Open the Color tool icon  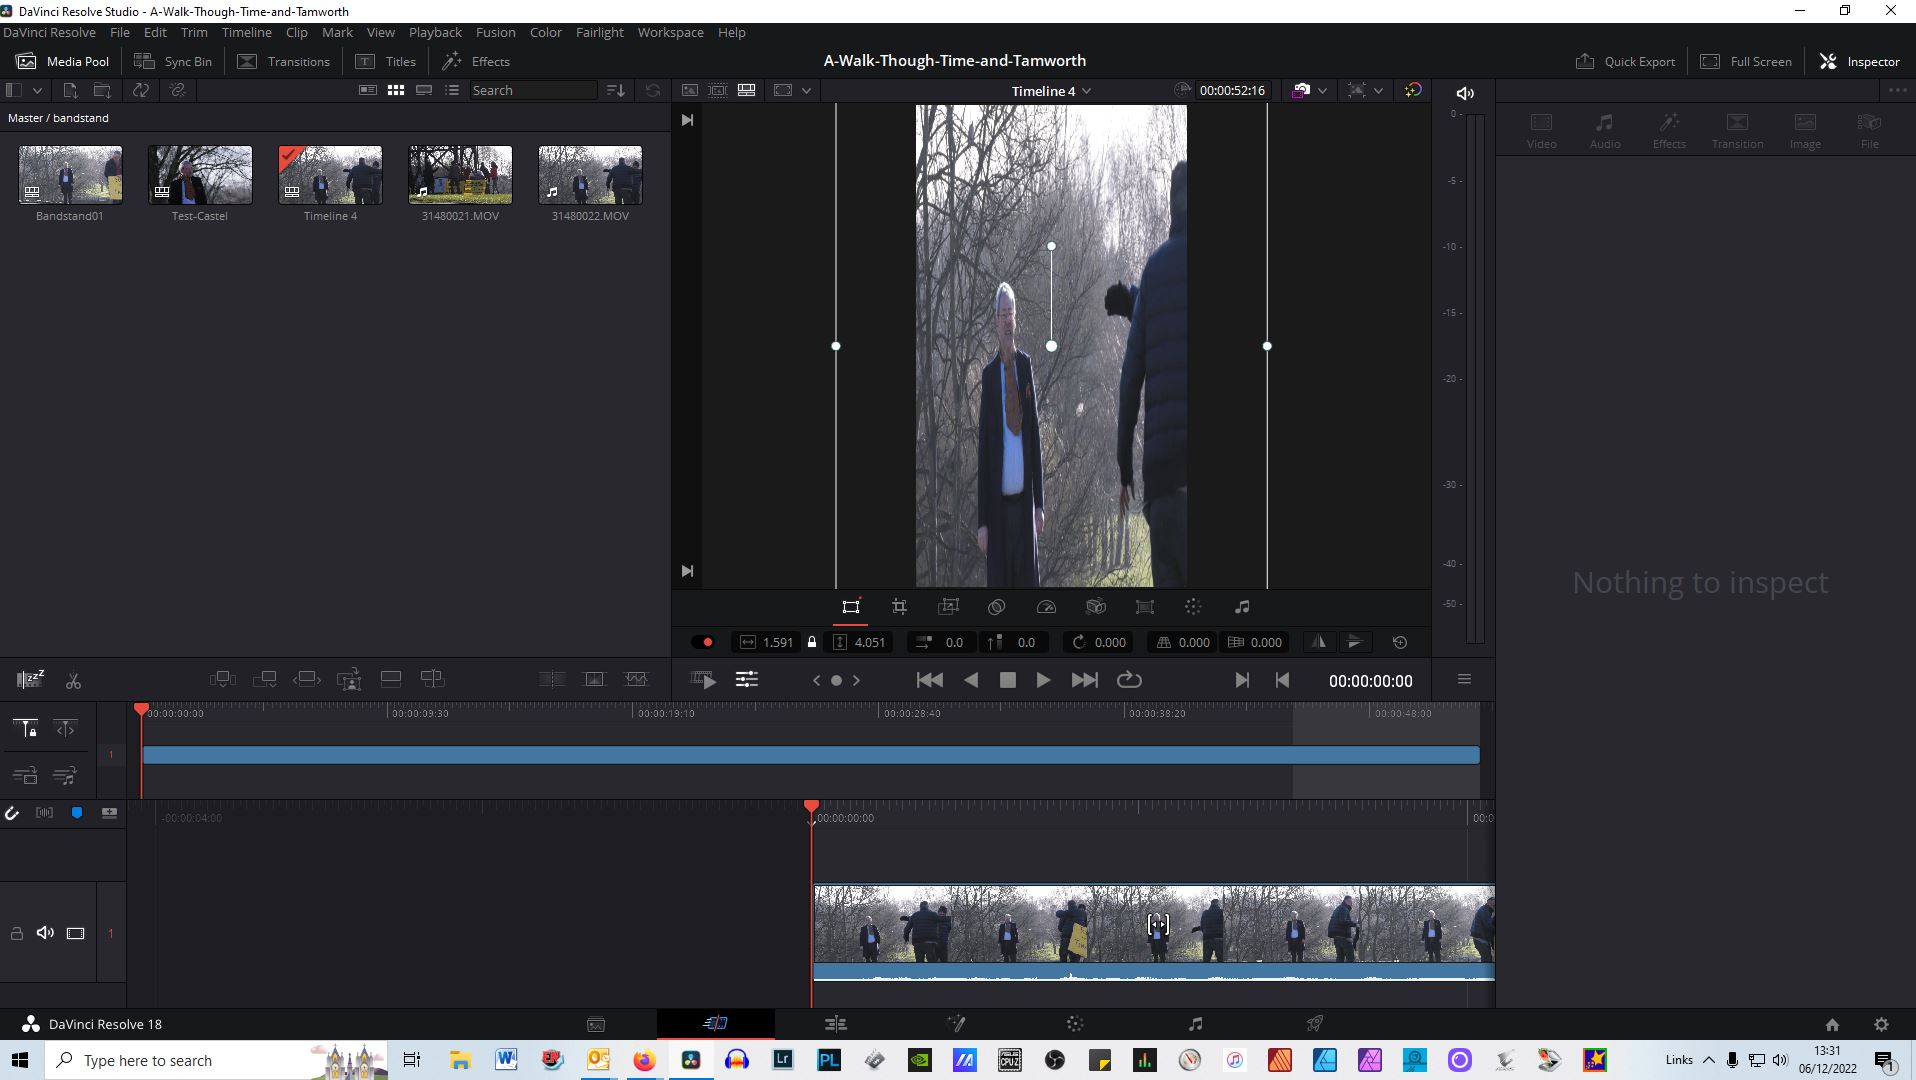pos(1193,607)
